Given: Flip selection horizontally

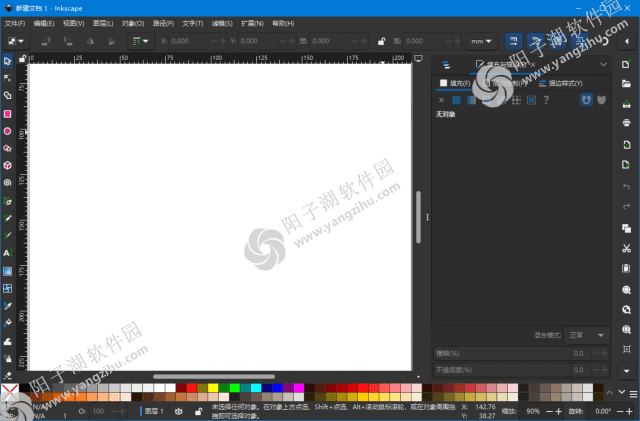Looking at the screenshot, I should 90,41.
